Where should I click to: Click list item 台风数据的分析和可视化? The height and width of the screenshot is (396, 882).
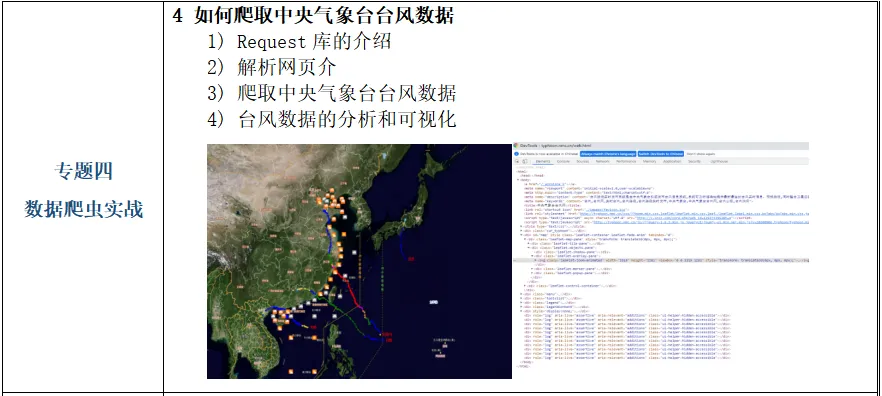pos(346,119)
